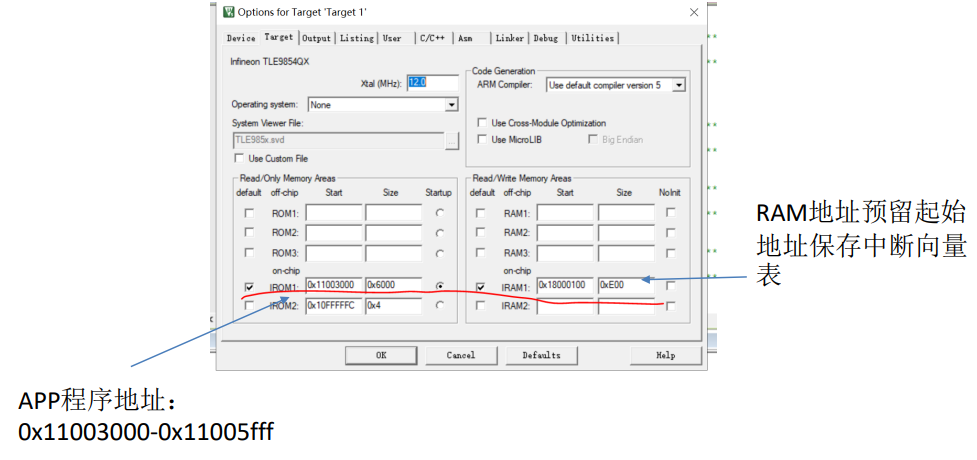Edit IROM1 Start address 0x11003000

coord(334,285)
